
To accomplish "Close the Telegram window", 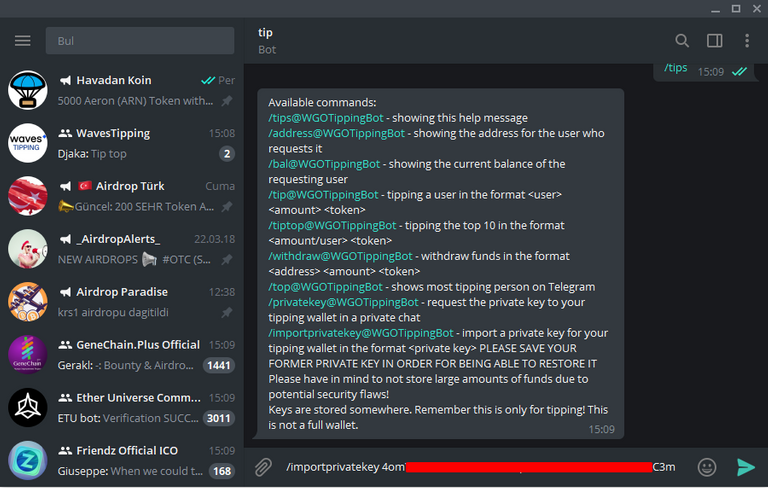I will 757,9.
